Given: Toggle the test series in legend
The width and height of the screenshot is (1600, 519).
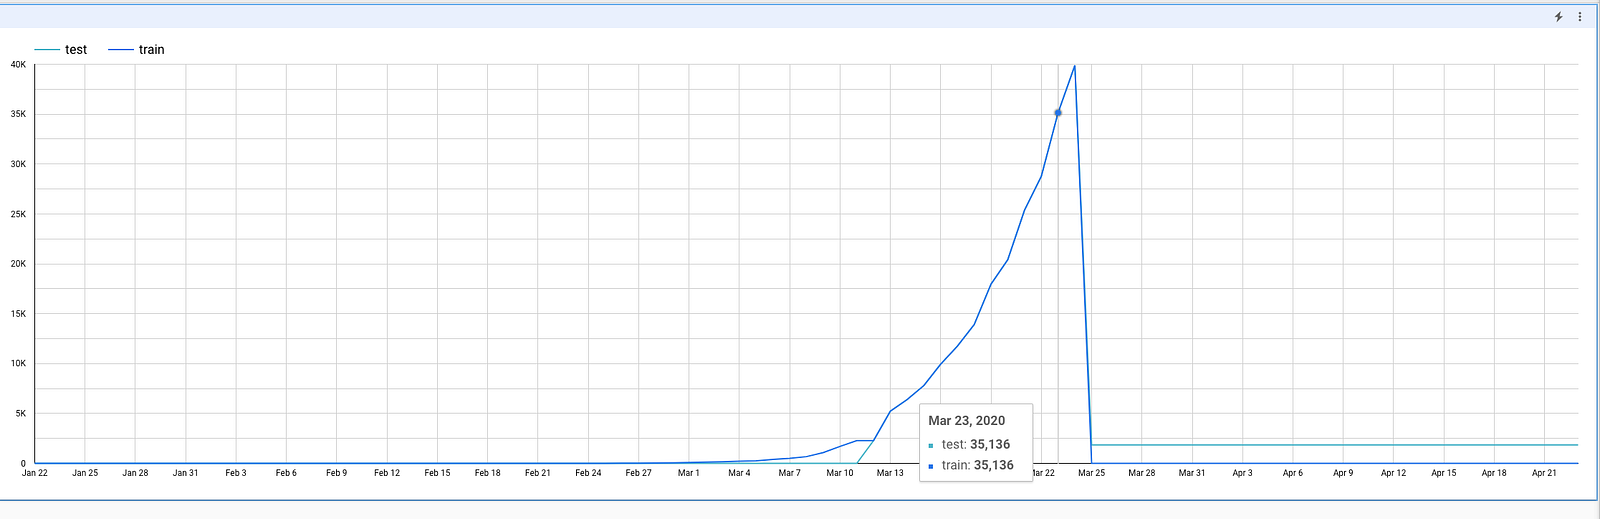Looking at the screenshot, I should tap(61, 49).
